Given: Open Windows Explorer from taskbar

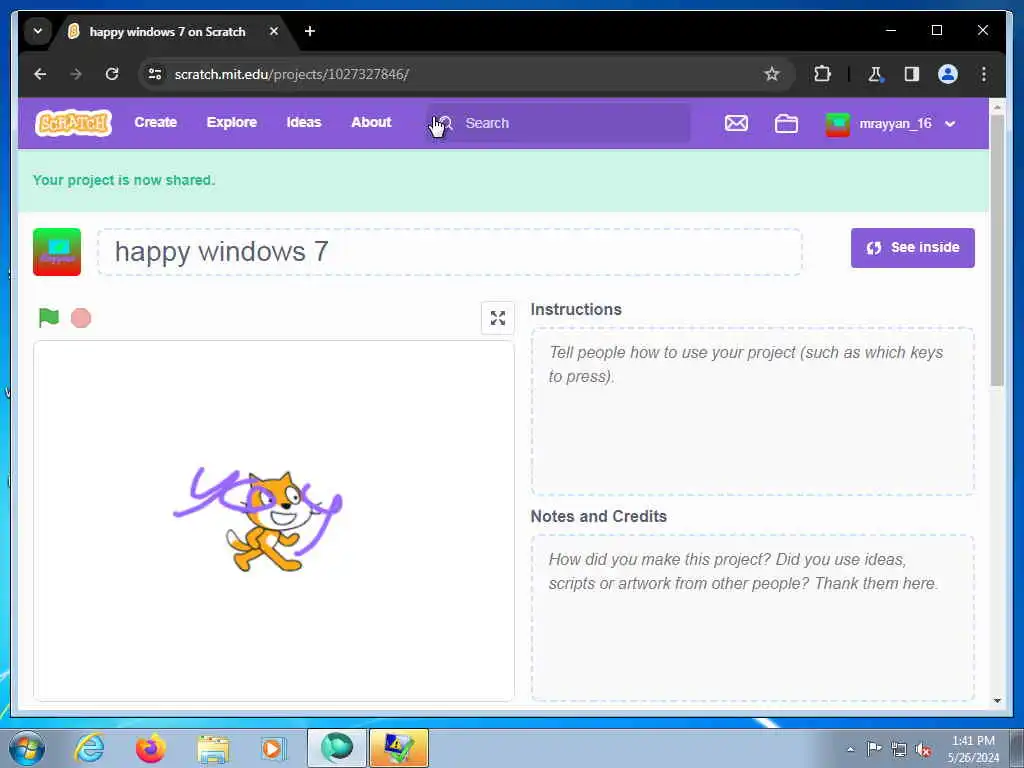Looking at the screenshot, I should (213, 748).
